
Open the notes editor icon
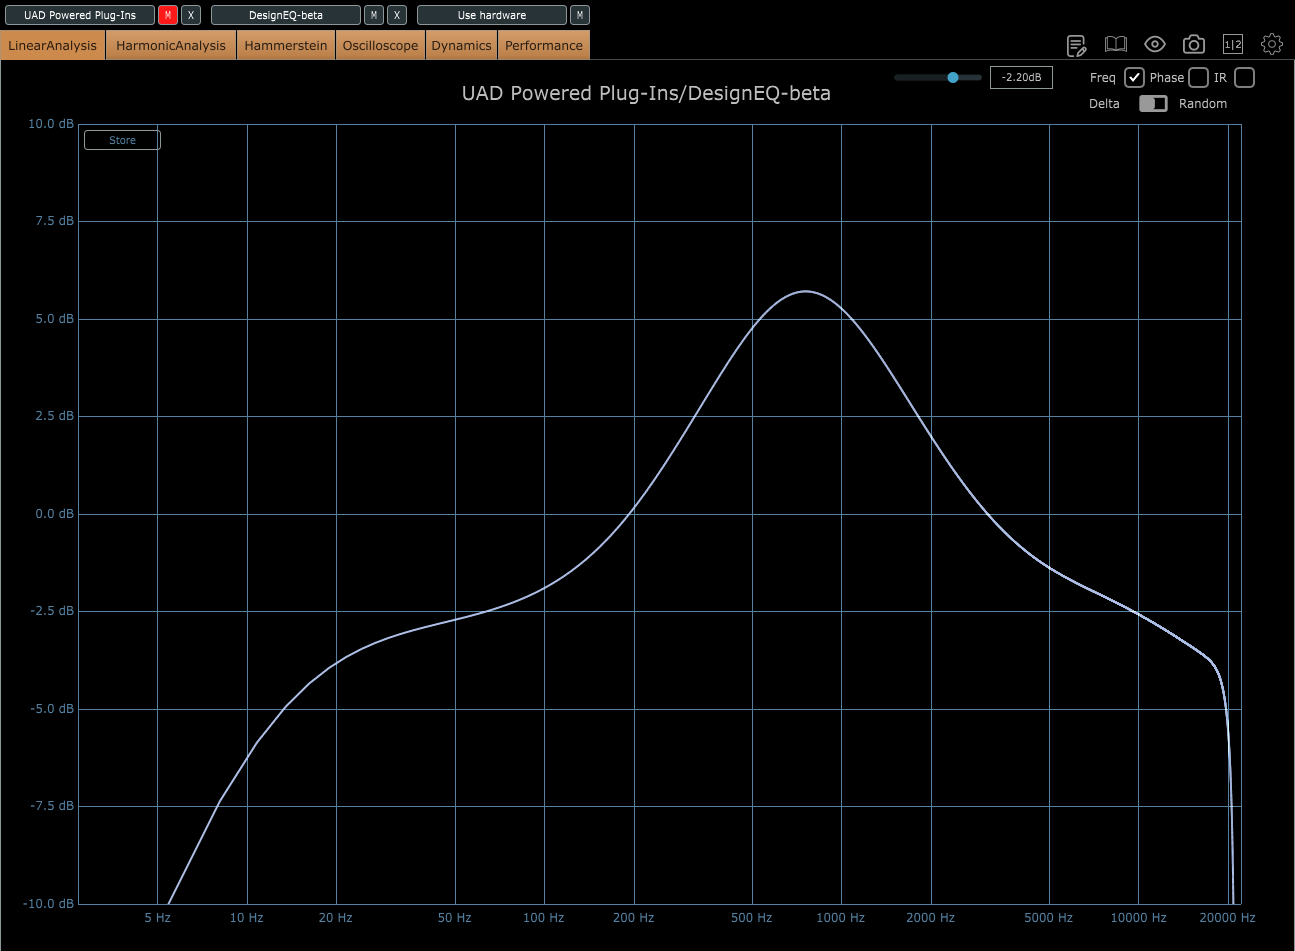[x=1076, y=45]
